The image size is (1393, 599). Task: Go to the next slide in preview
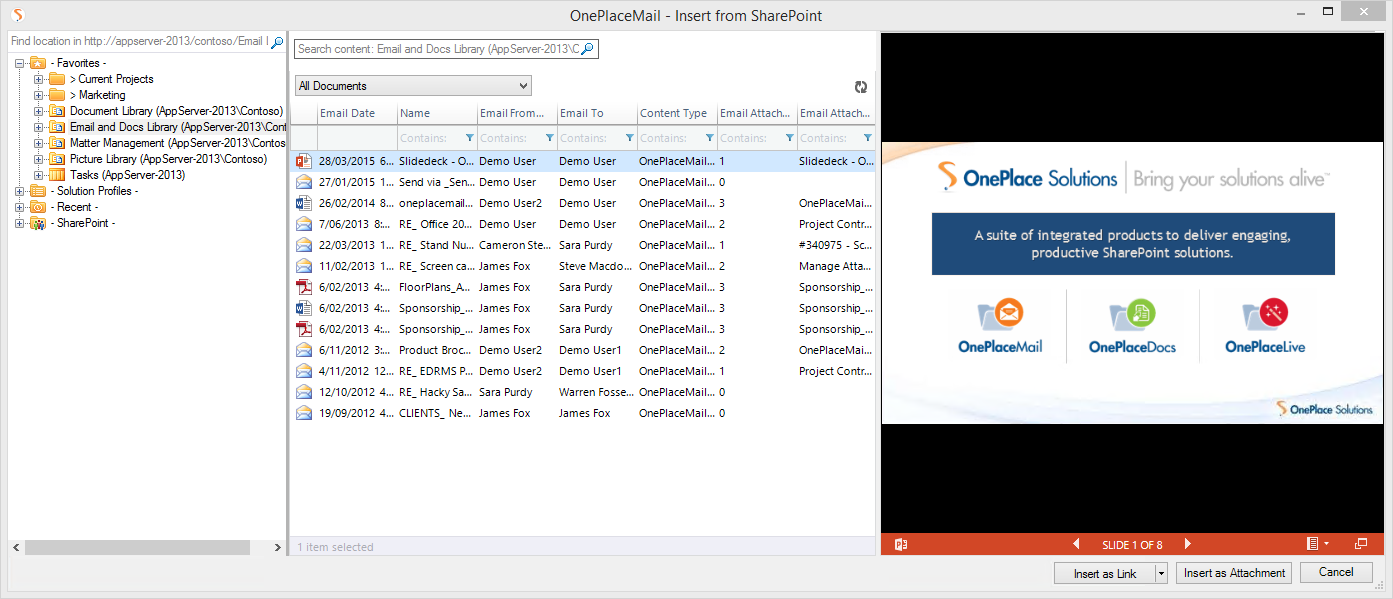pos(1188,544)
